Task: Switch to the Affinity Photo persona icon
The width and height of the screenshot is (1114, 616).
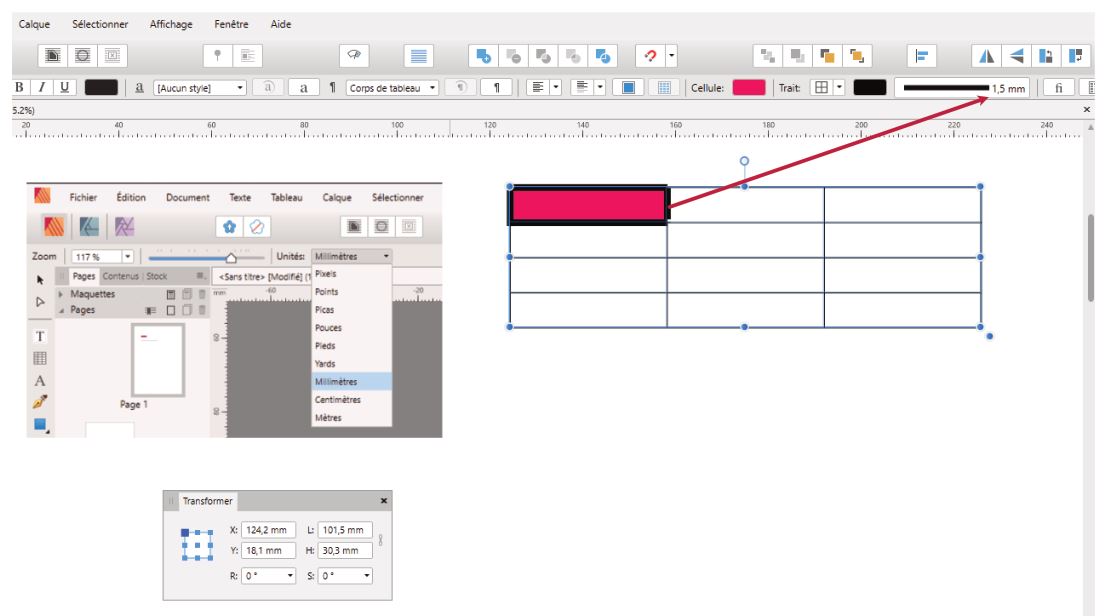Action: [124, 227]
